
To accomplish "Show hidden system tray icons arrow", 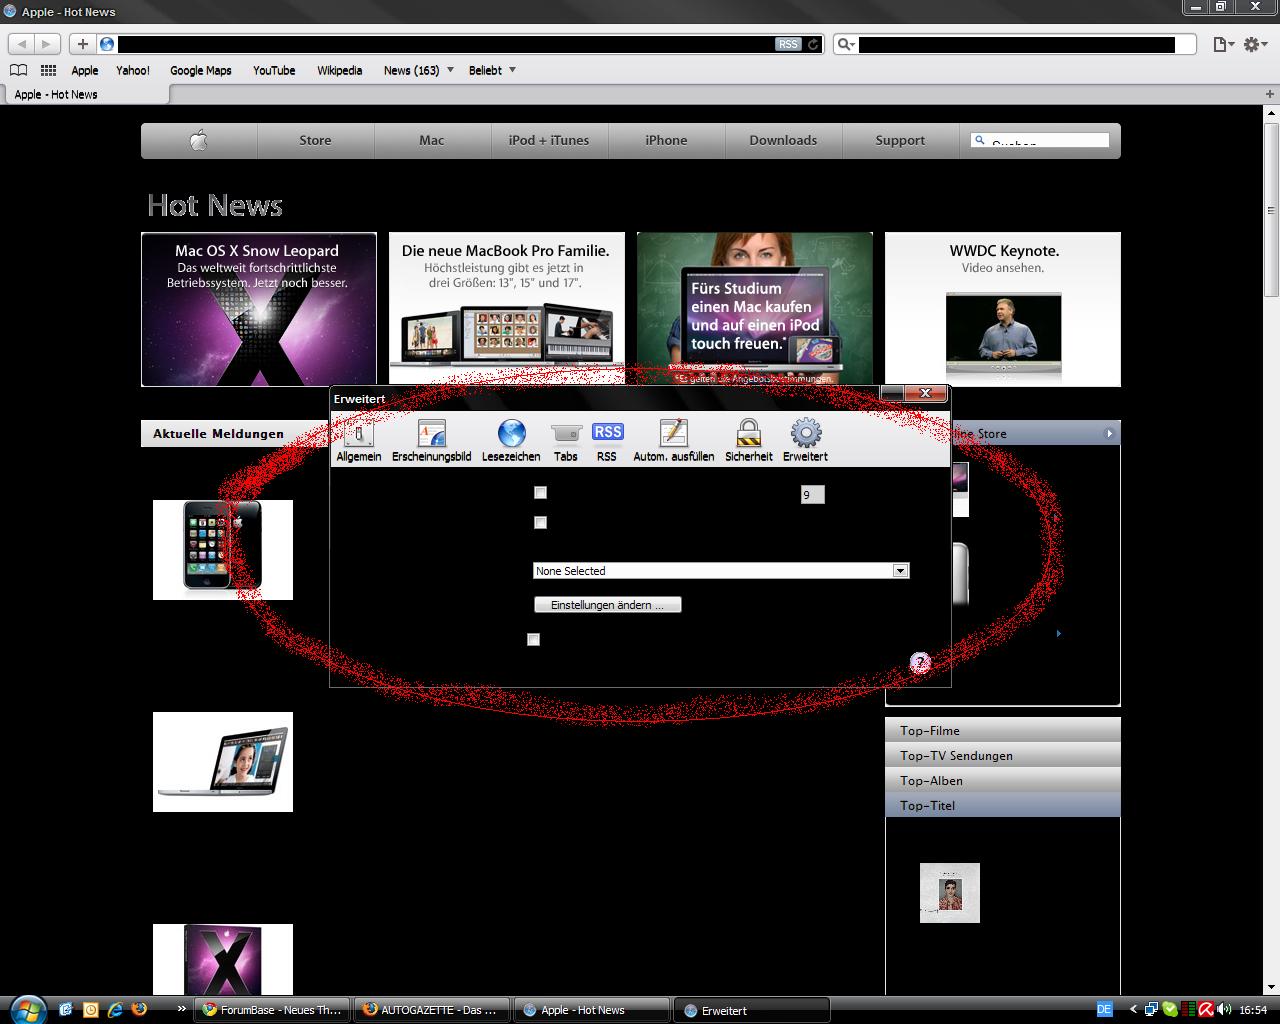I will 1133,1010.
